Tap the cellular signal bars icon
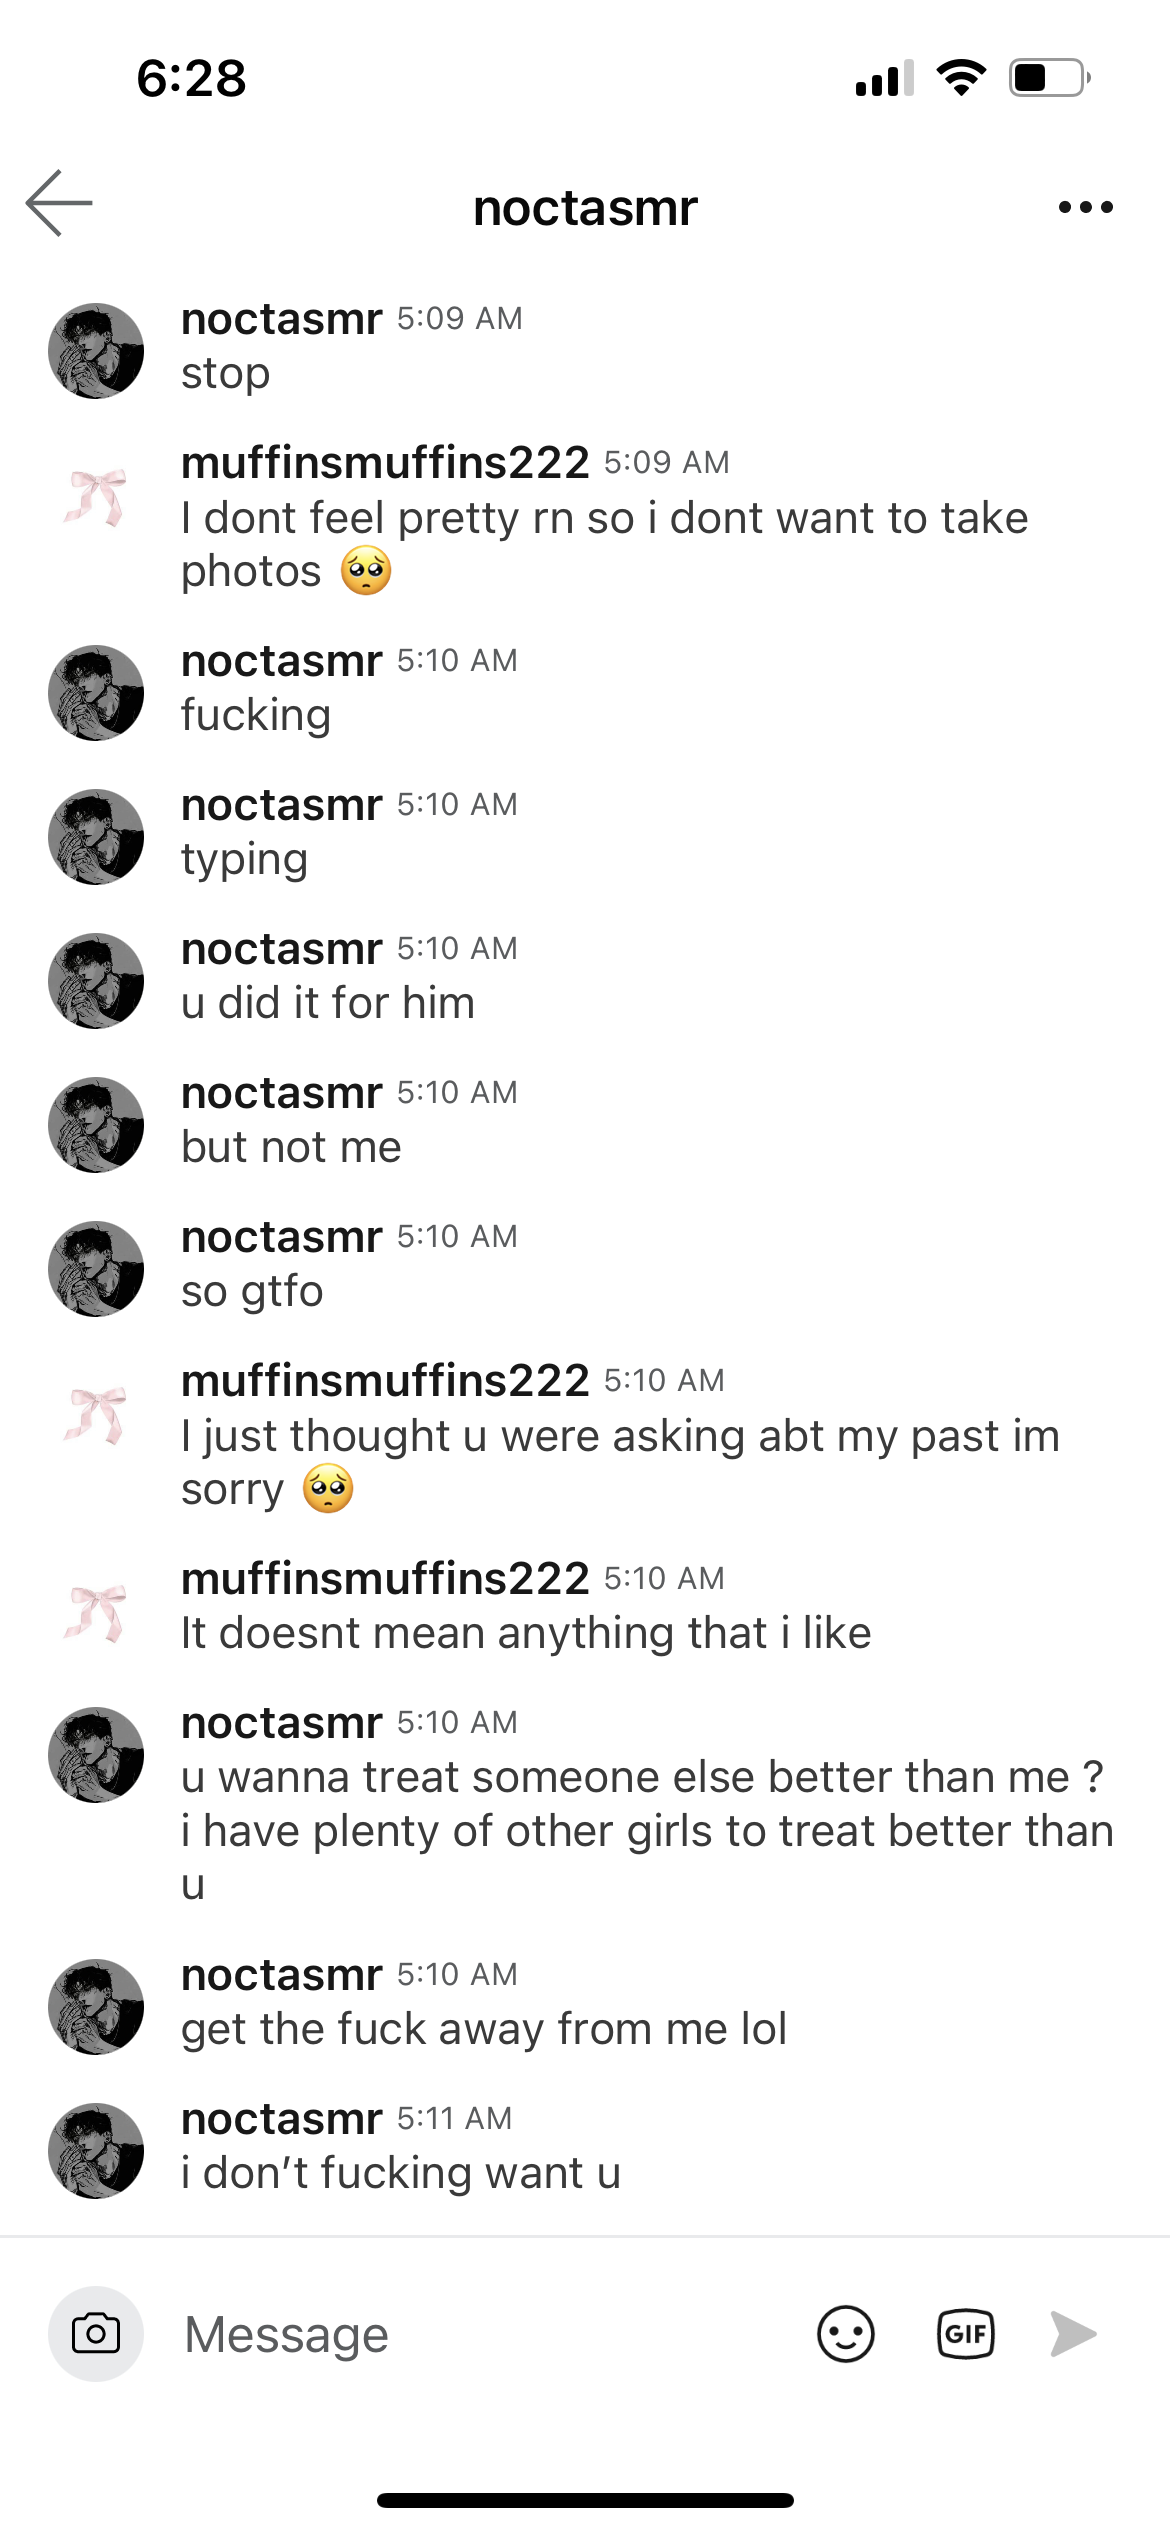The height and width of the screenshot is (2532, 1170). click(x=884, y=77)
